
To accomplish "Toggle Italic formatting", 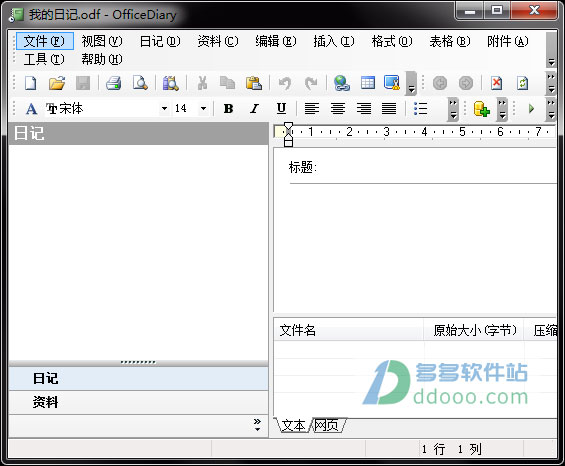I will (255, 108).
